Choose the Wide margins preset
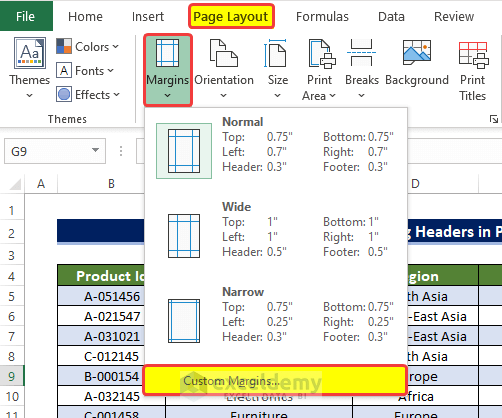Screen dimensions: 502x418 pos(276,235)
